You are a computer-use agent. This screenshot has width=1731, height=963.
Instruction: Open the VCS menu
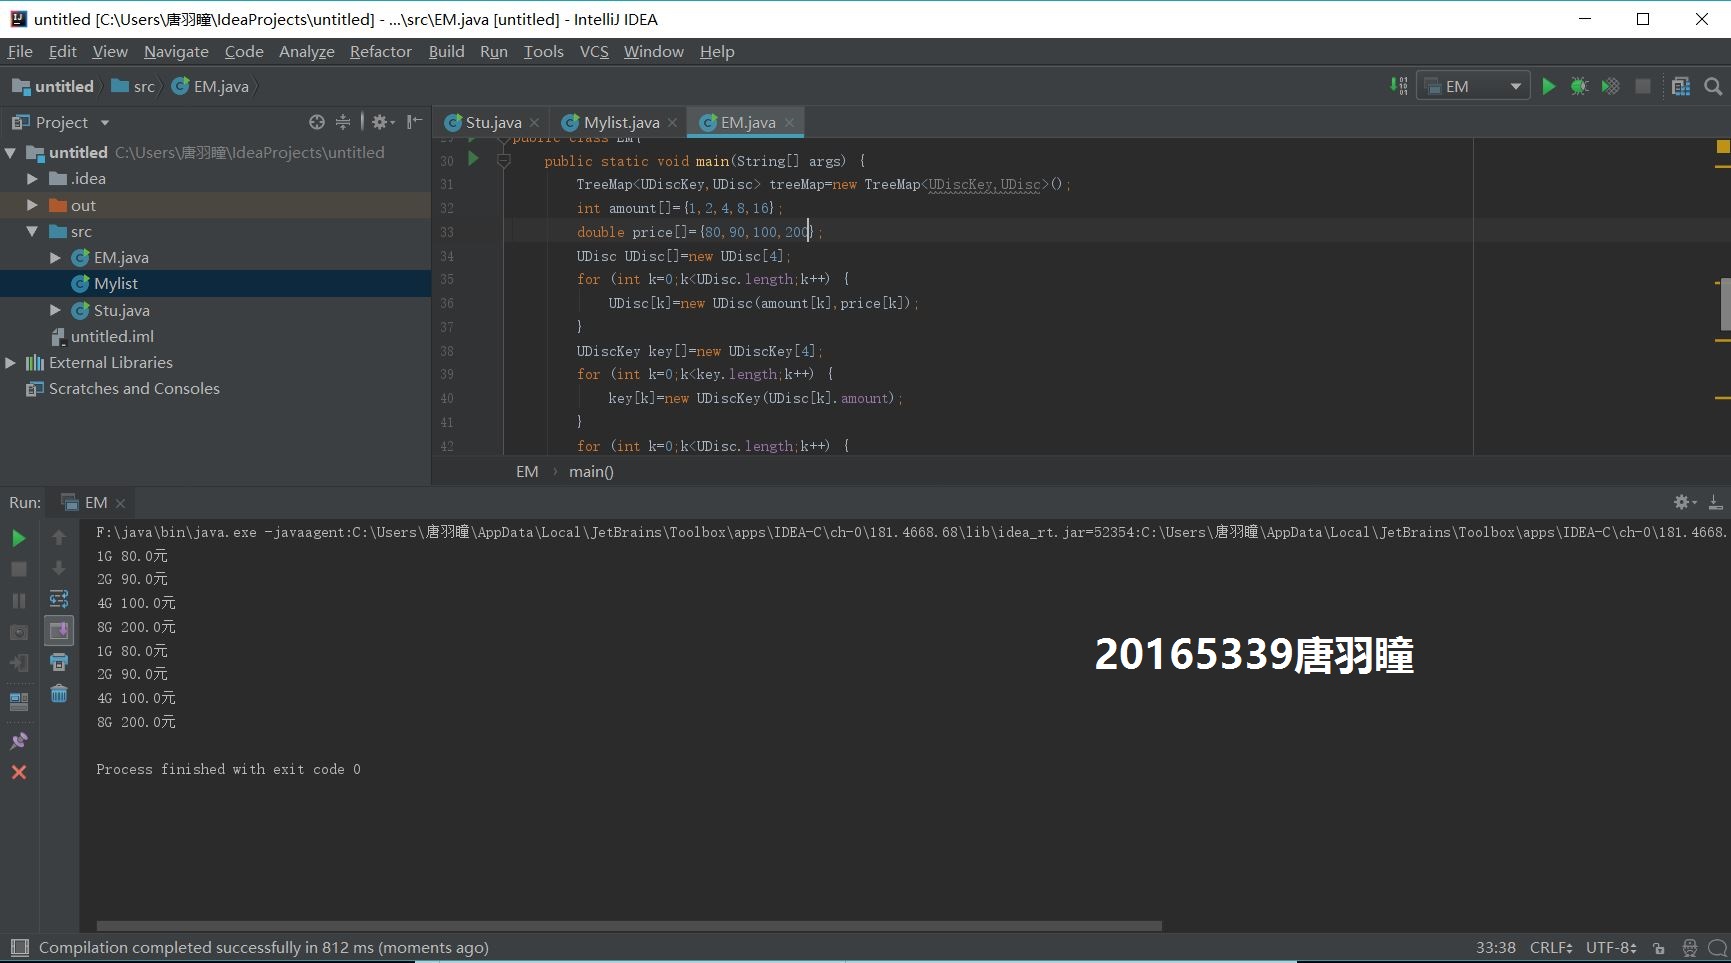tap(594, 51)
